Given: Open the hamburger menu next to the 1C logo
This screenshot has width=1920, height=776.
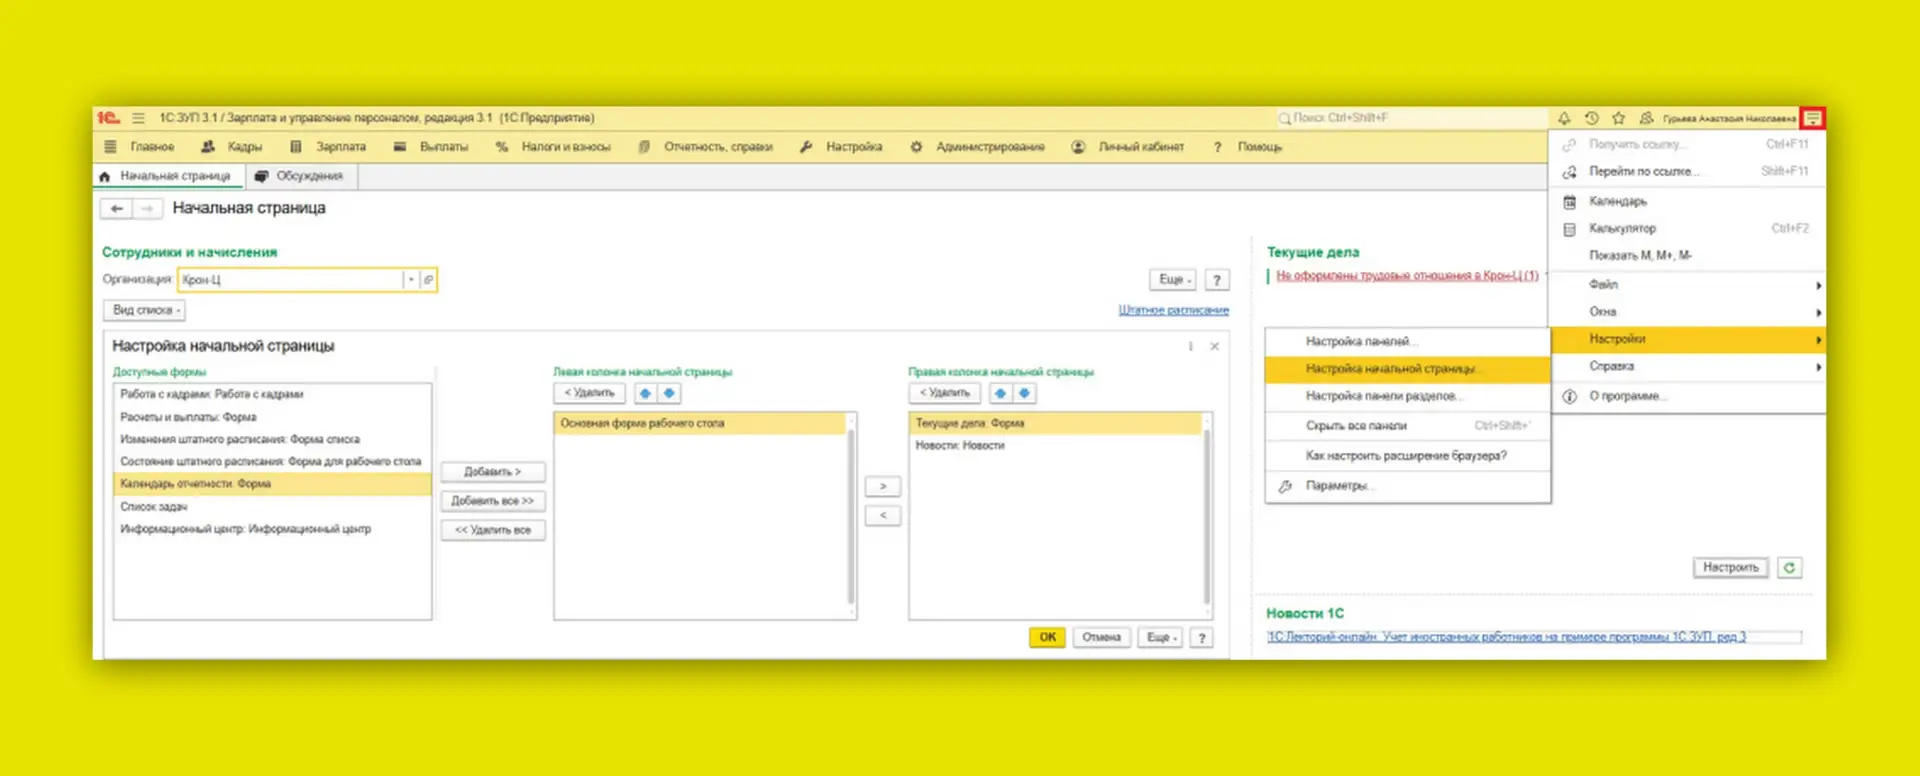Looking at the screenshot, I should point(138,118).
